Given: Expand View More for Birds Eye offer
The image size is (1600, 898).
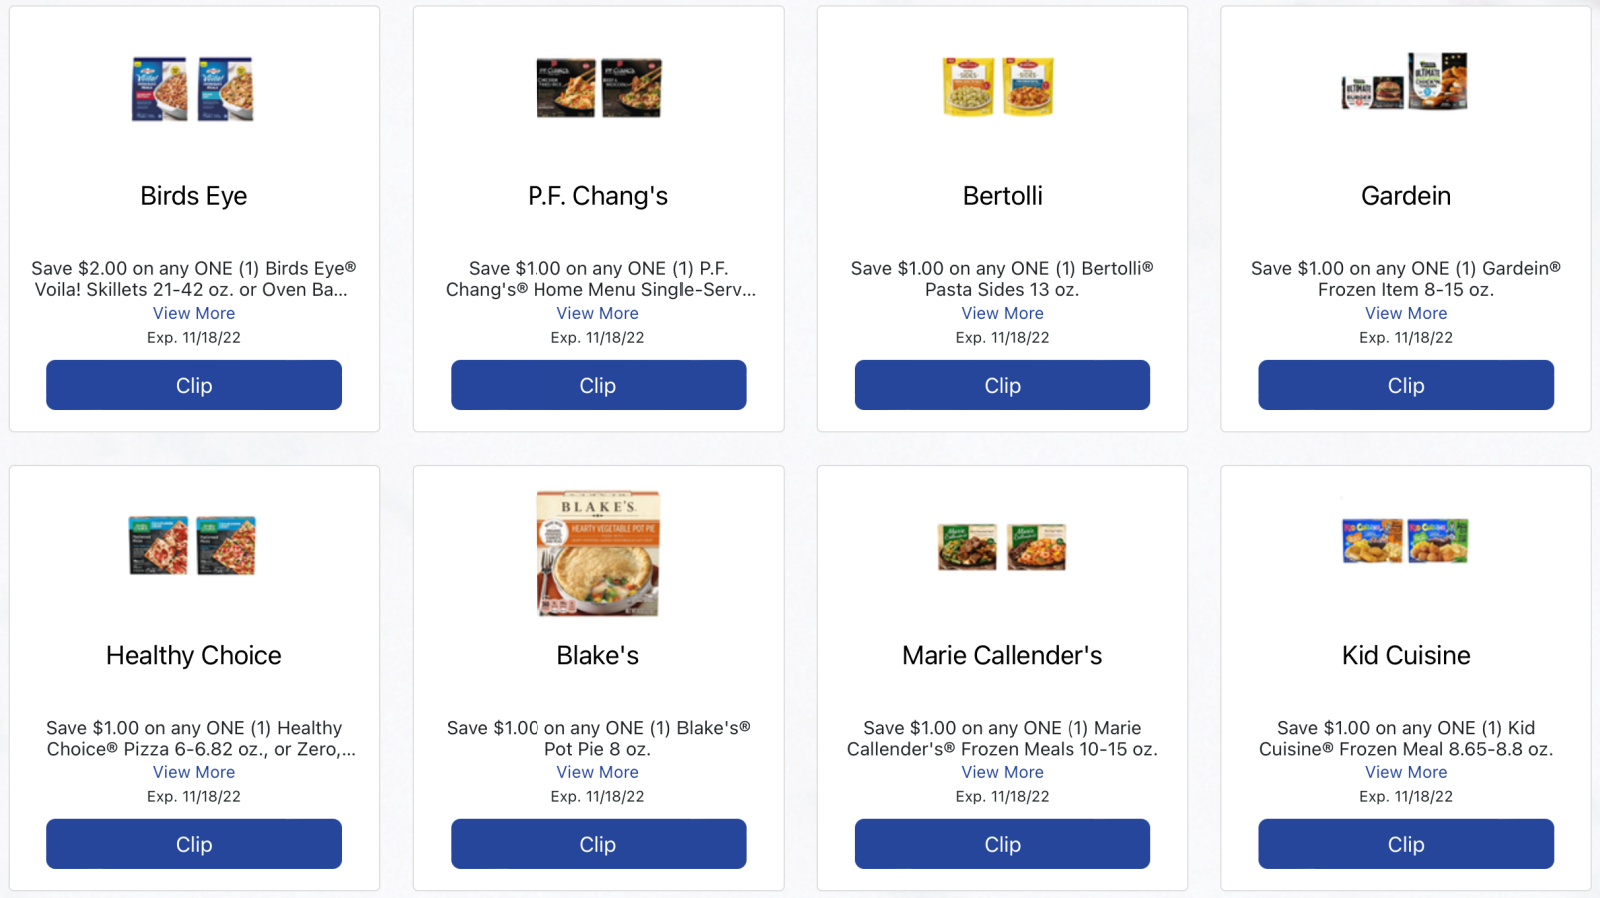Looking at the screenshot, I should point(194,313).
